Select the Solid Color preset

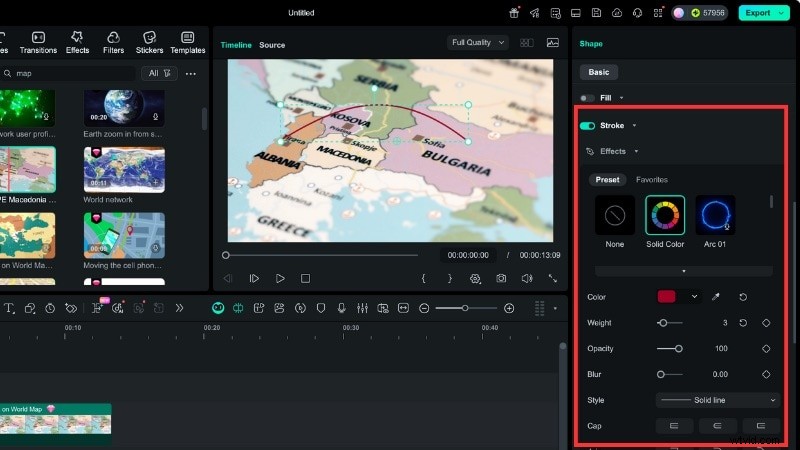tap(665, 215)
